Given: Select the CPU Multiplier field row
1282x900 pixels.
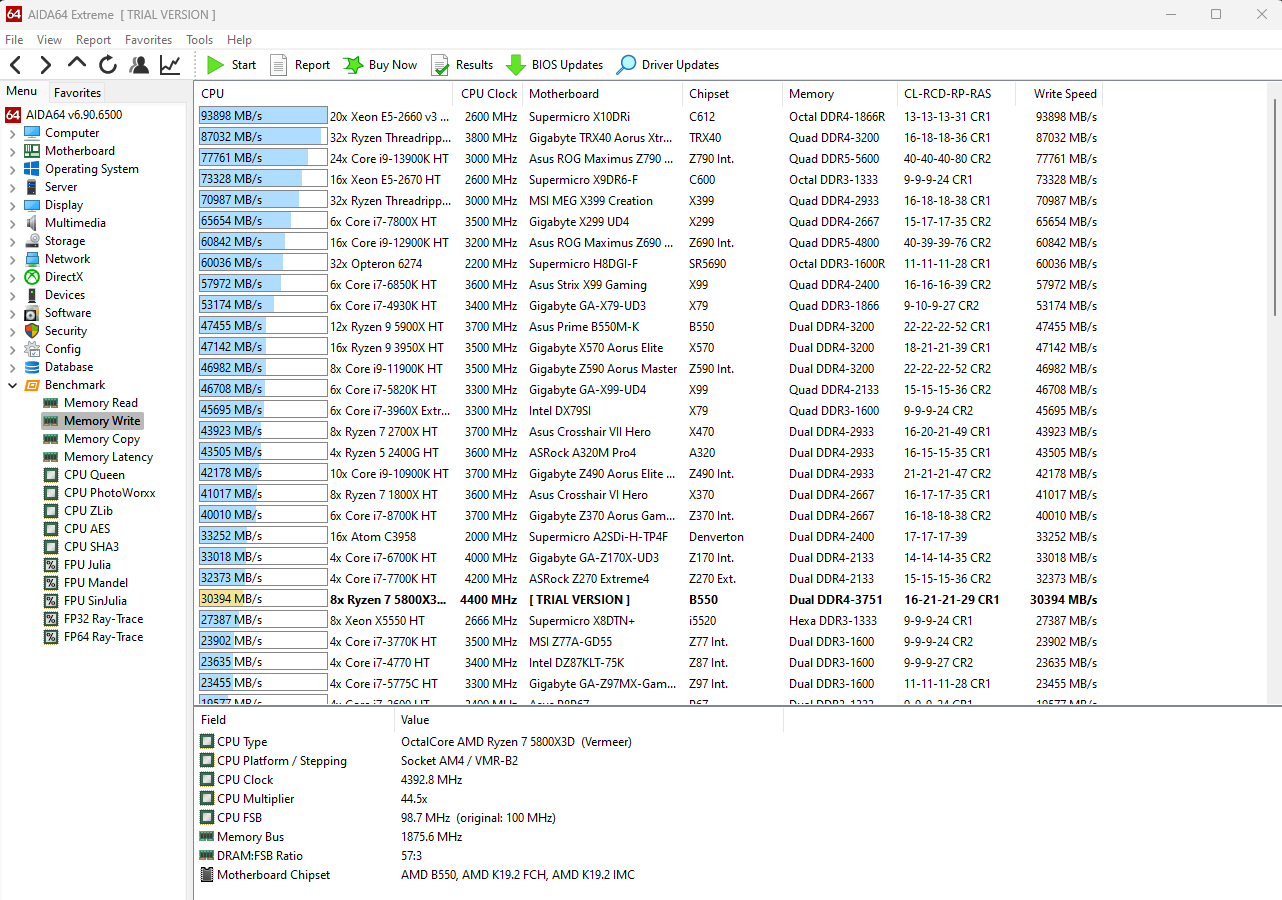Looking at the screenshot, I should [x=490, y=799].
